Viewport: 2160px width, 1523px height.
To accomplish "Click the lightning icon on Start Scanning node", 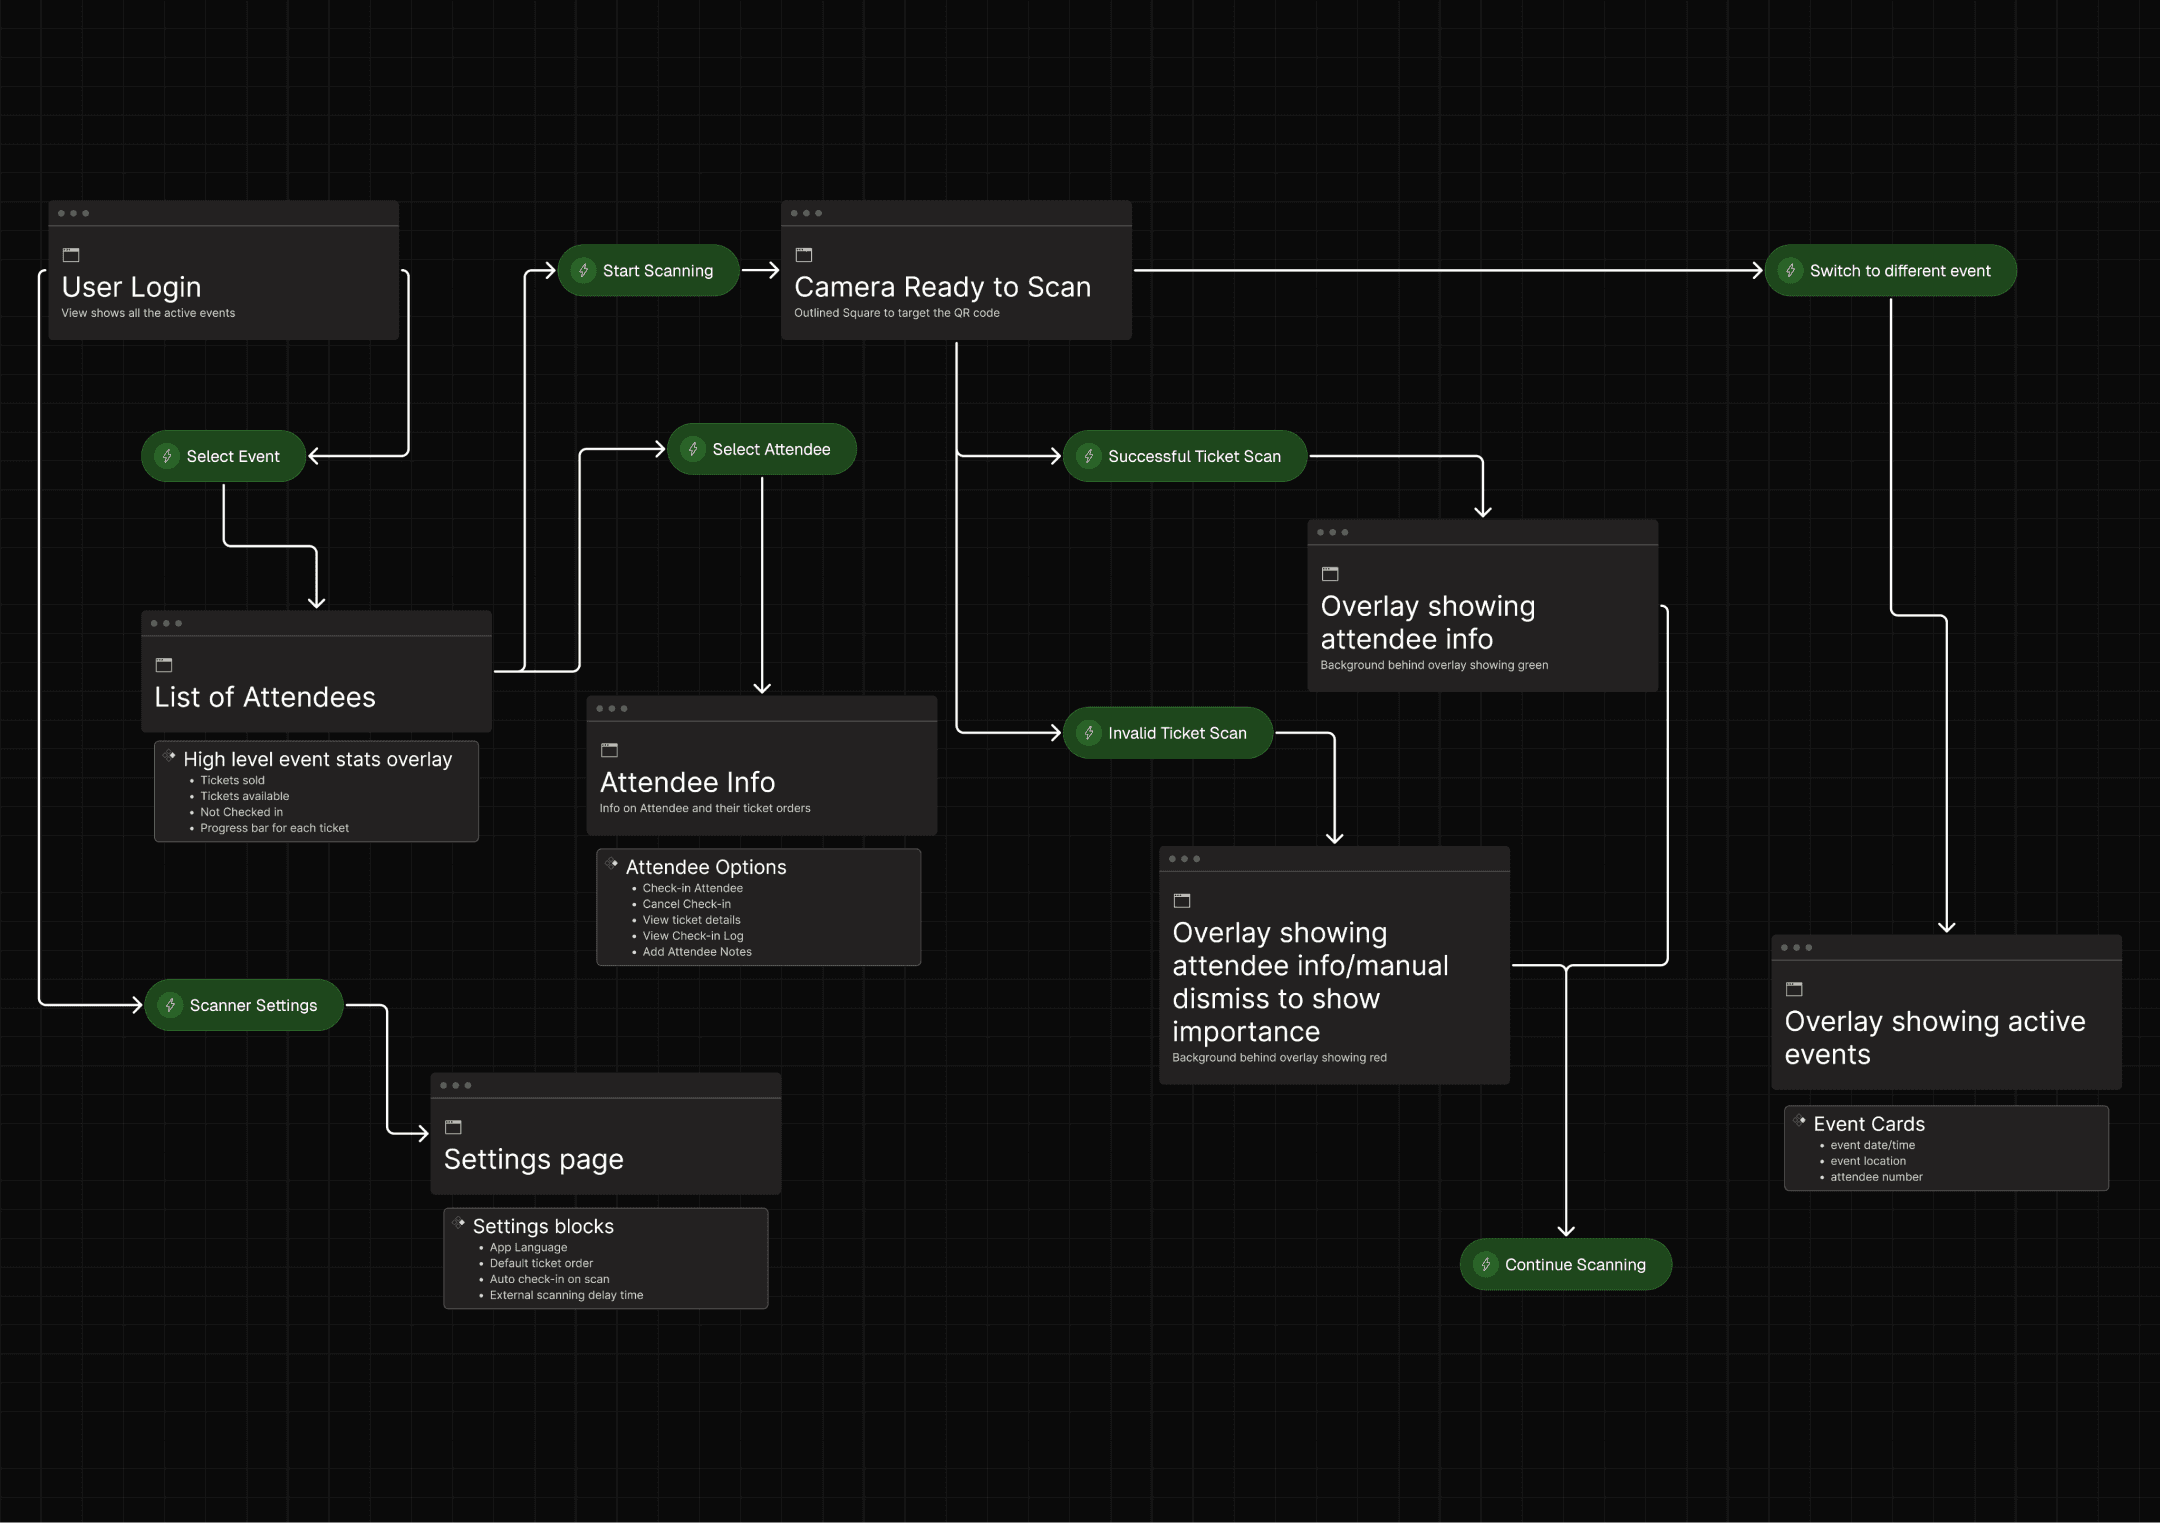I will [583, 270].
